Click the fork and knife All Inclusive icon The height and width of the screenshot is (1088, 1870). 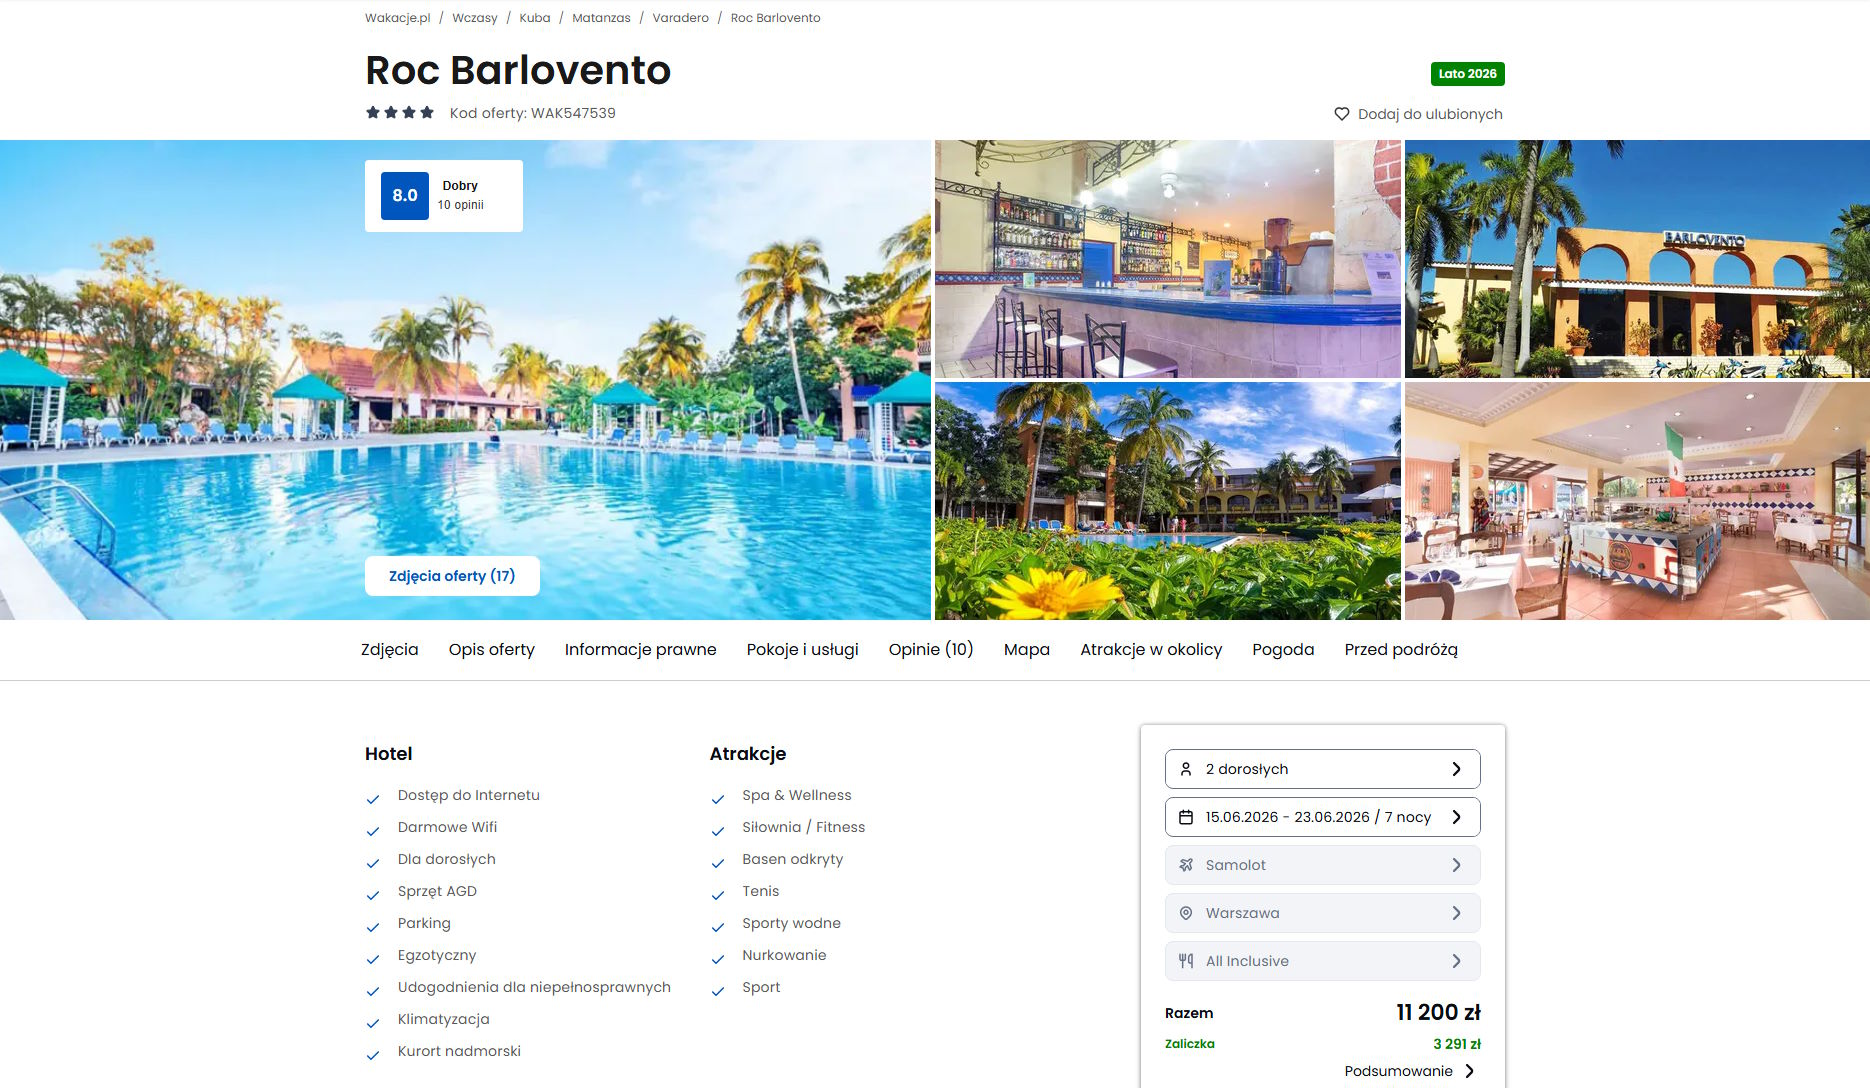[x=1186, y=961]
